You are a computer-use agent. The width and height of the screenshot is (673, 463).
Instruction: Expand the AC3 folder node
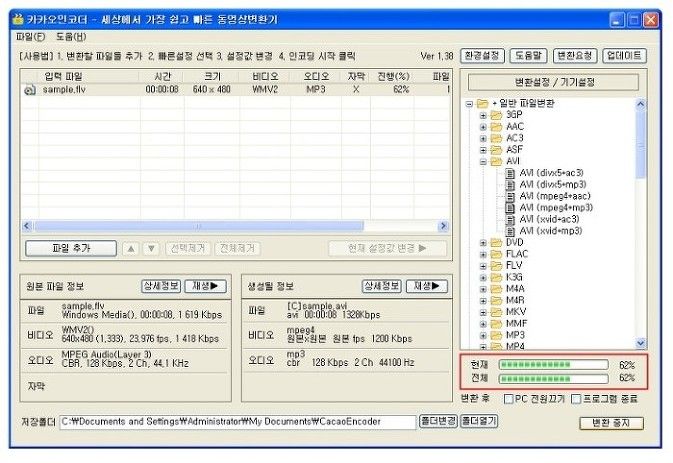point(483,139)
